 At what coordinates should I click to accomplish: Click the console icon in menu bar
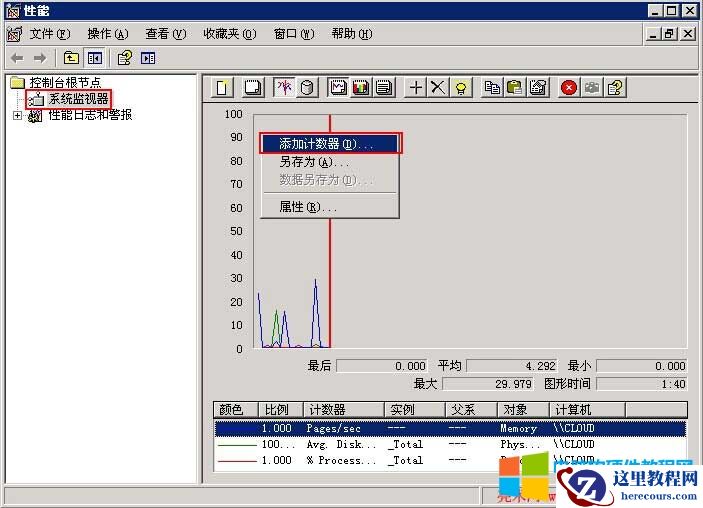pyautogui.click(x=14, y=34)
